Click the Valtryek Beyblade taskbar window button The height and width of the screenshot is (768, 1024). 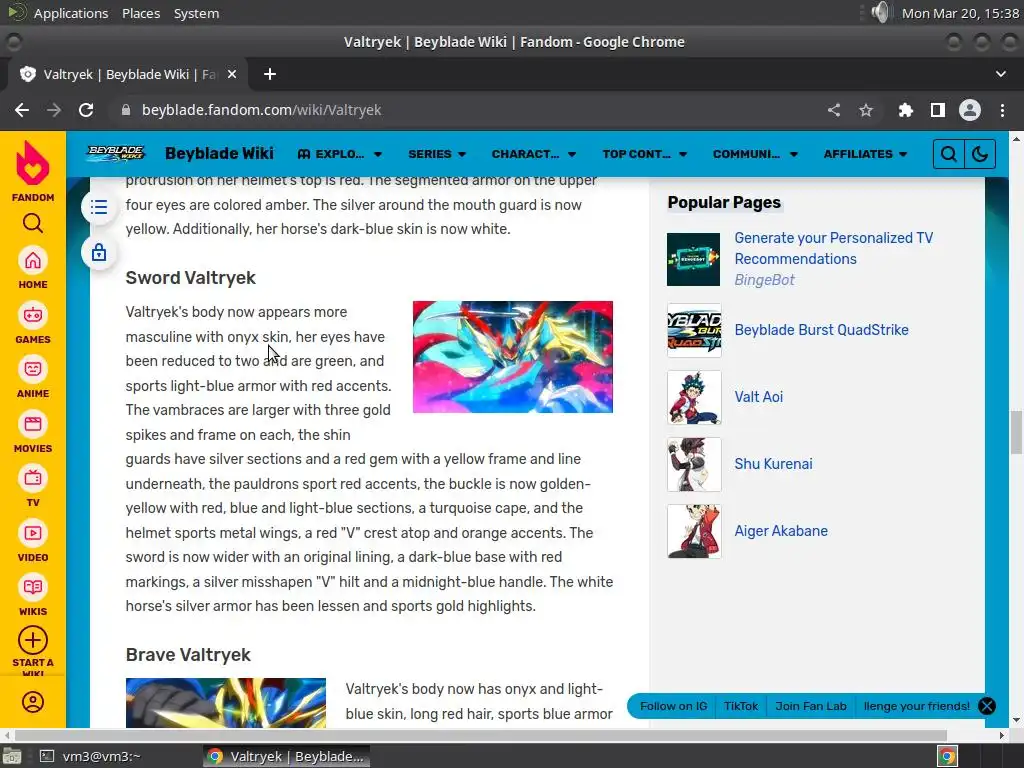[x=286, y=757]
